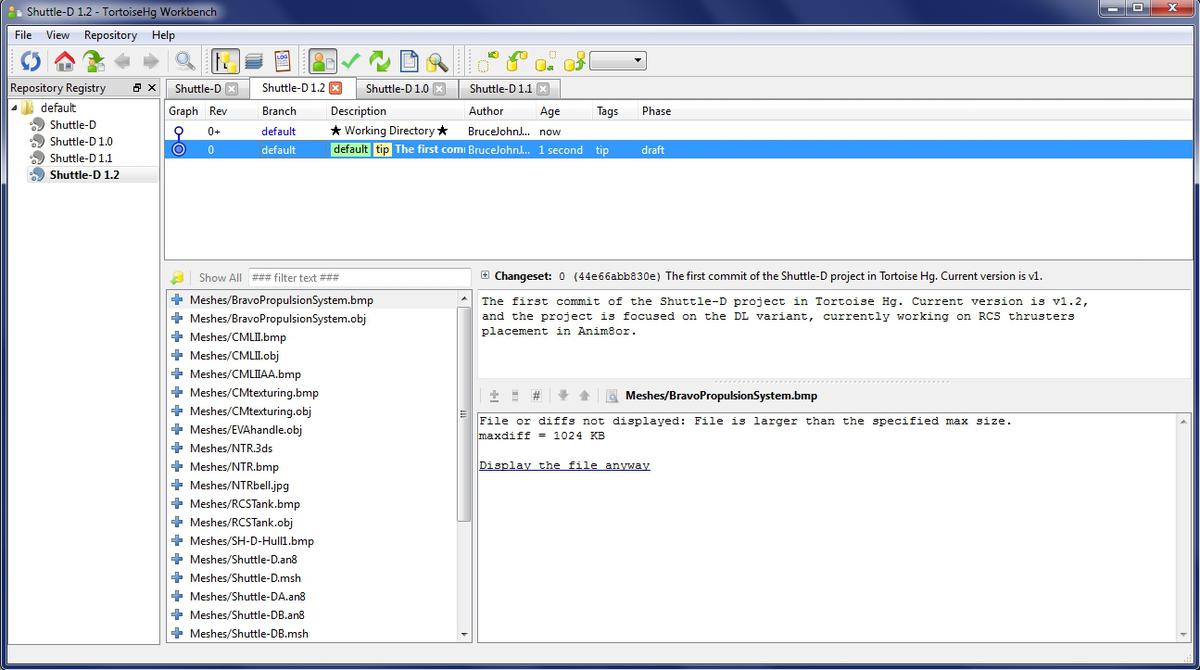
Task: Close the Shuttle-D 1.0 tab
Action: pyautogui.click(x=439, y=89)
